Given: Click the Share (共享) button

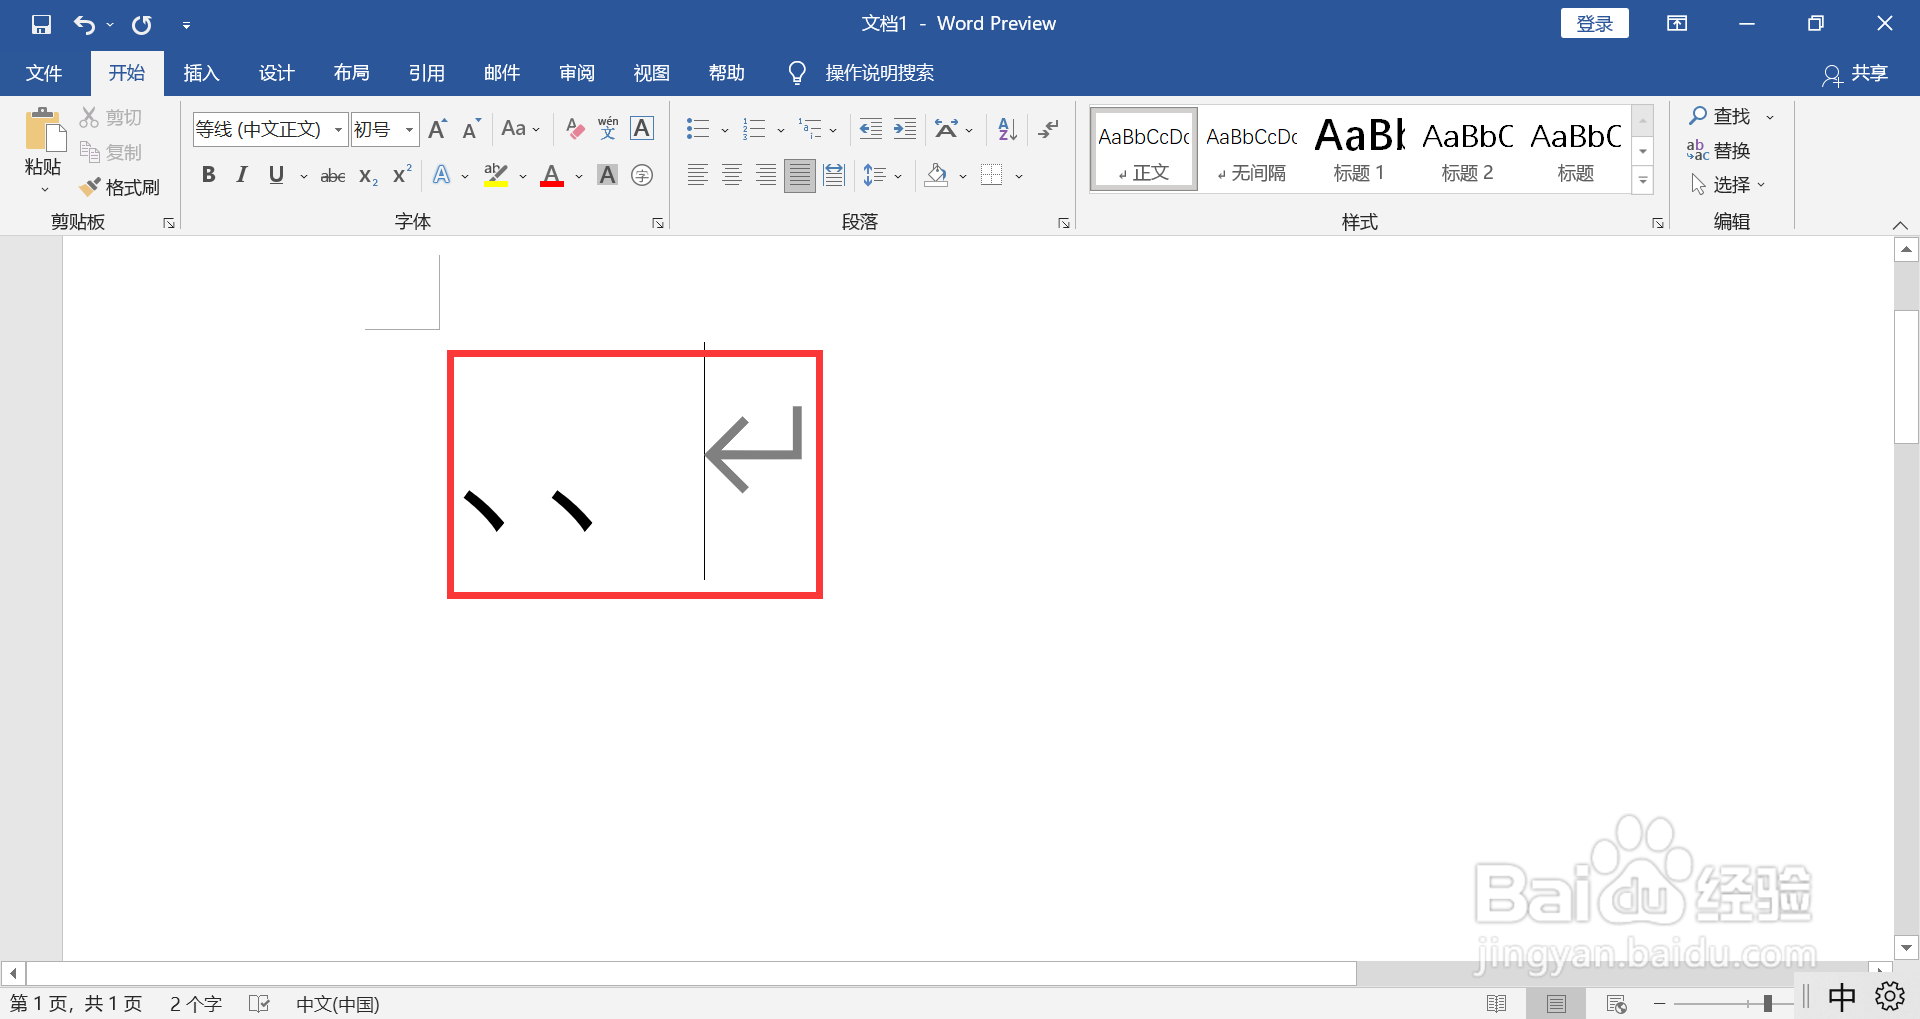Looking at the screenshot, I should tap(1855, 73).
